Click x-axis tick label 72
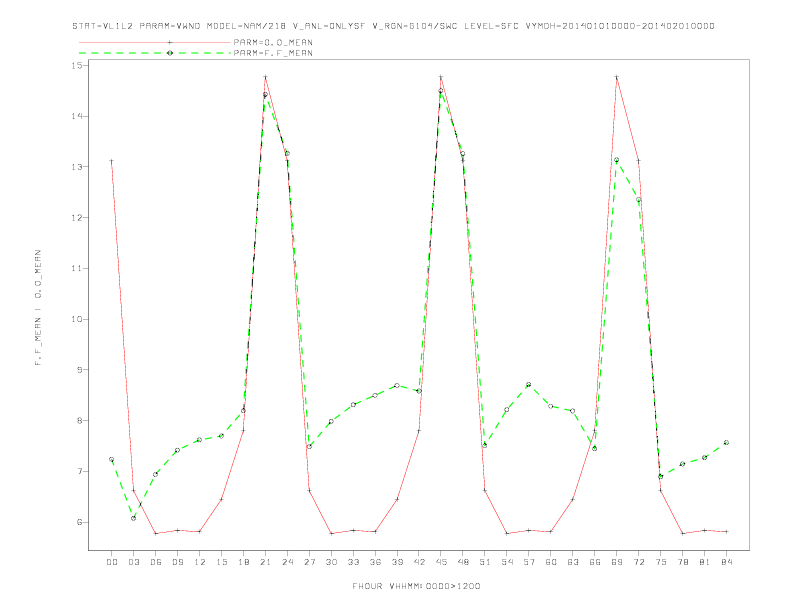Image resolution: width=792 pixels, height=612 pixels. (638, 562)
